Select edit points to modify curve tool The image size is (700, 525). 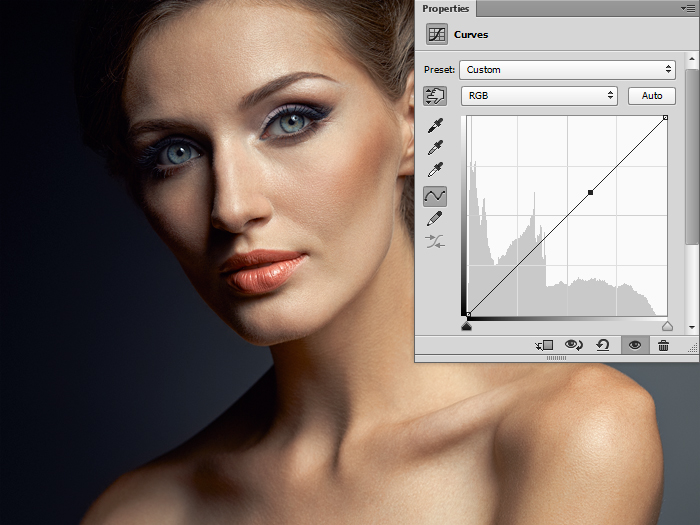(435, 196)
